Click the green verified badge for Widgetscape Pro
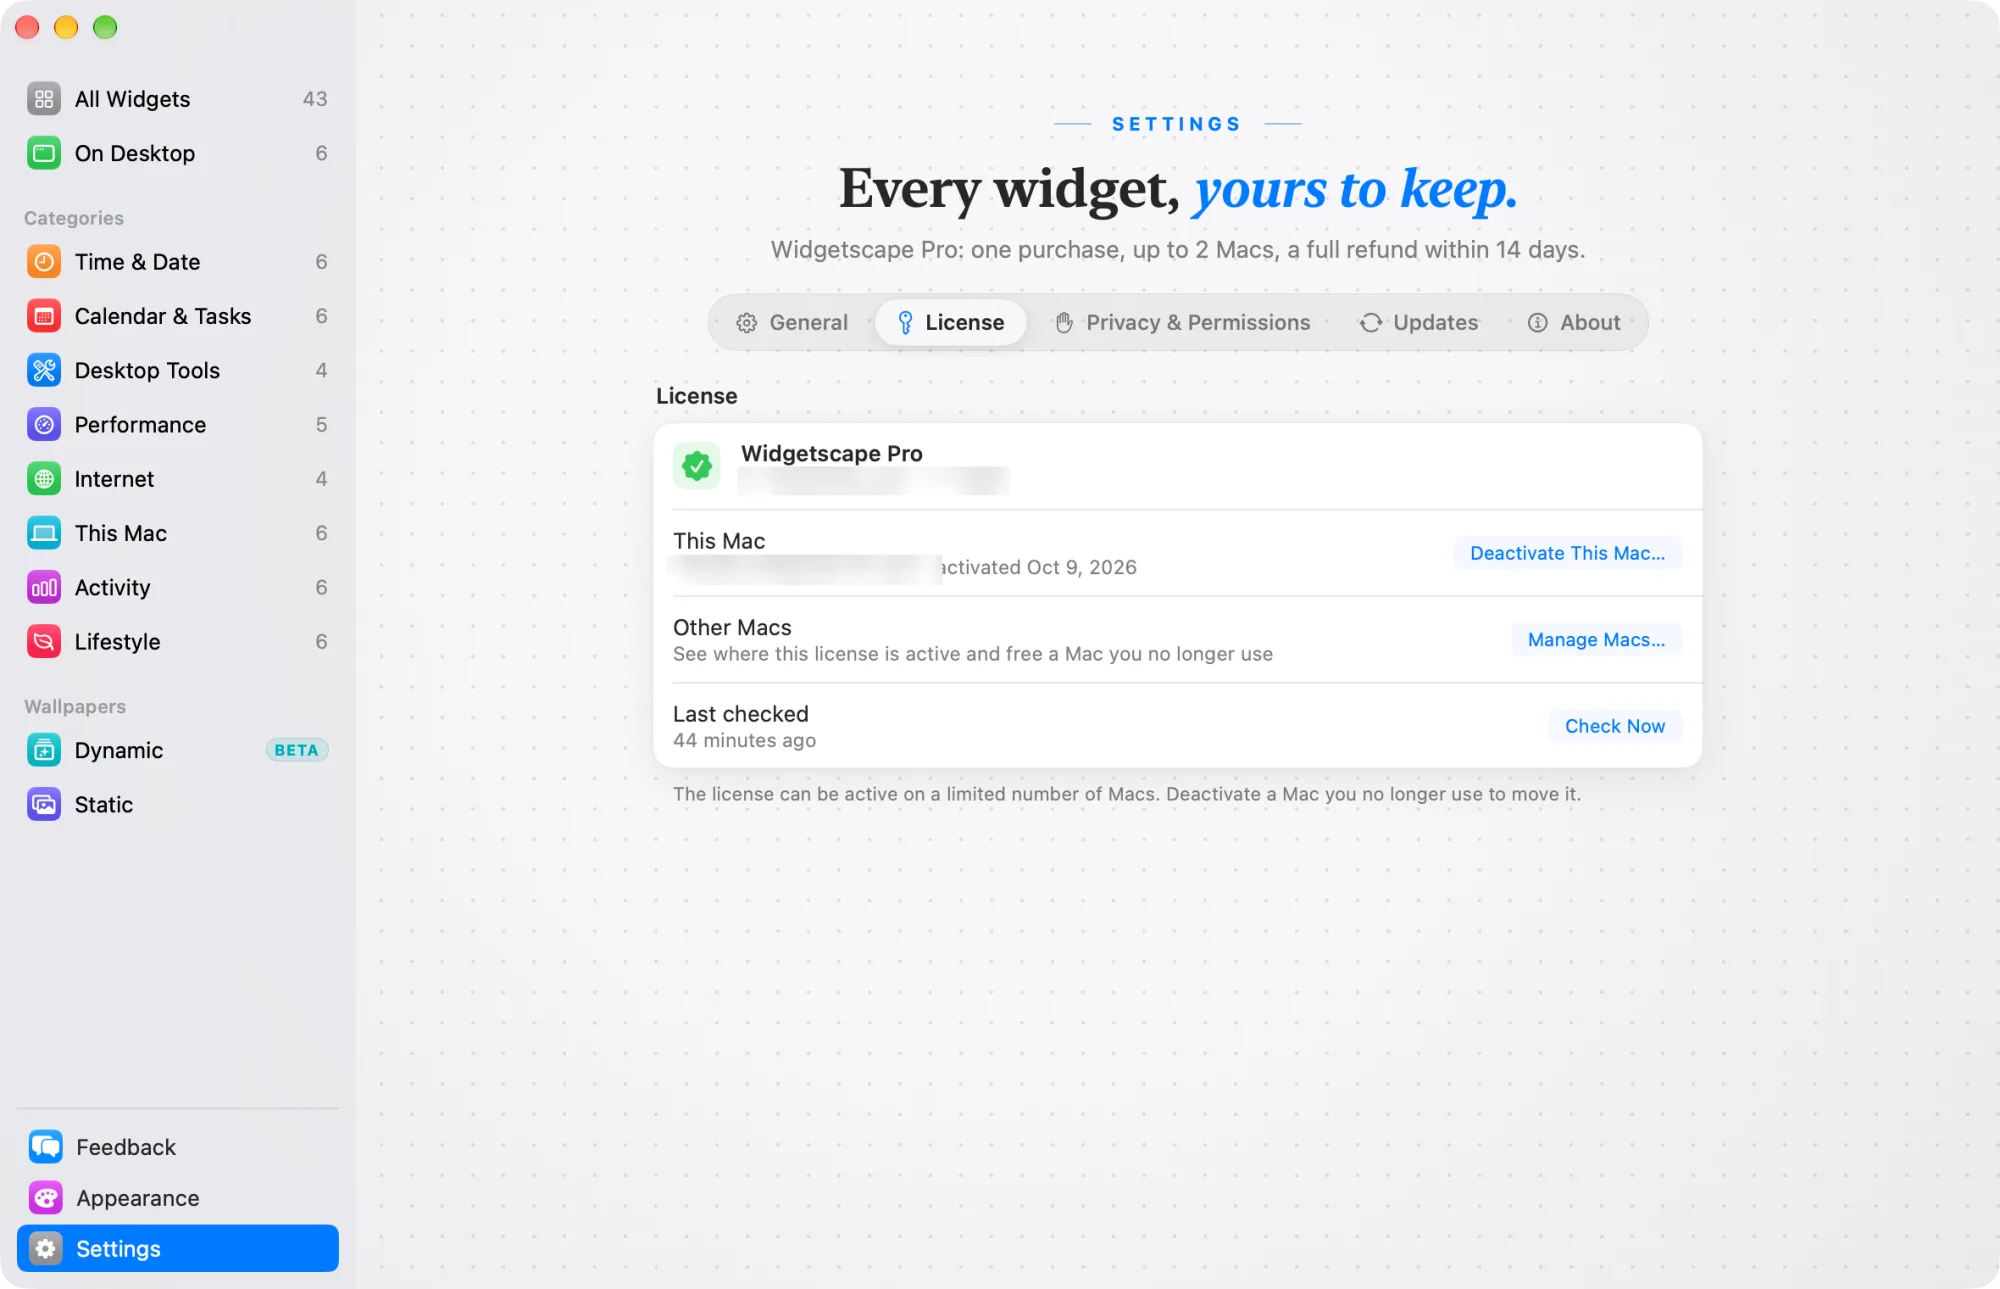This screenshot has height=1289, width=2000. 697,466
